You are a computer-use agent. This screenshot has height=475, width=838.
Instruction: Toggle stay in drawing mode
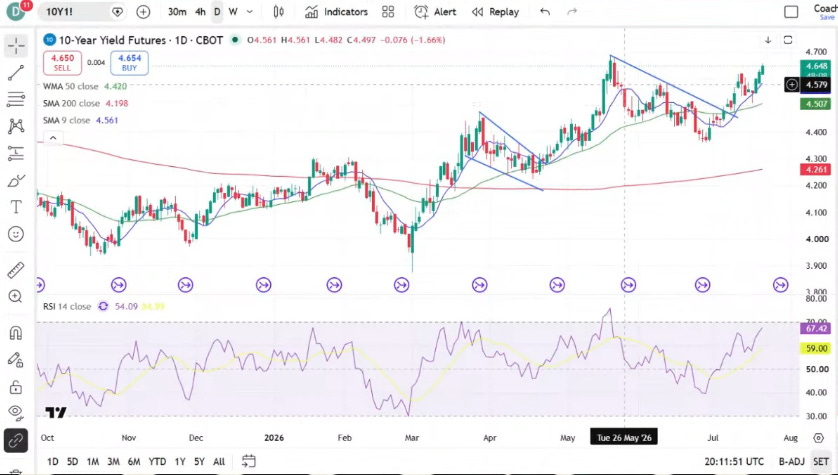pyautogui.click(x=16, y=360)
